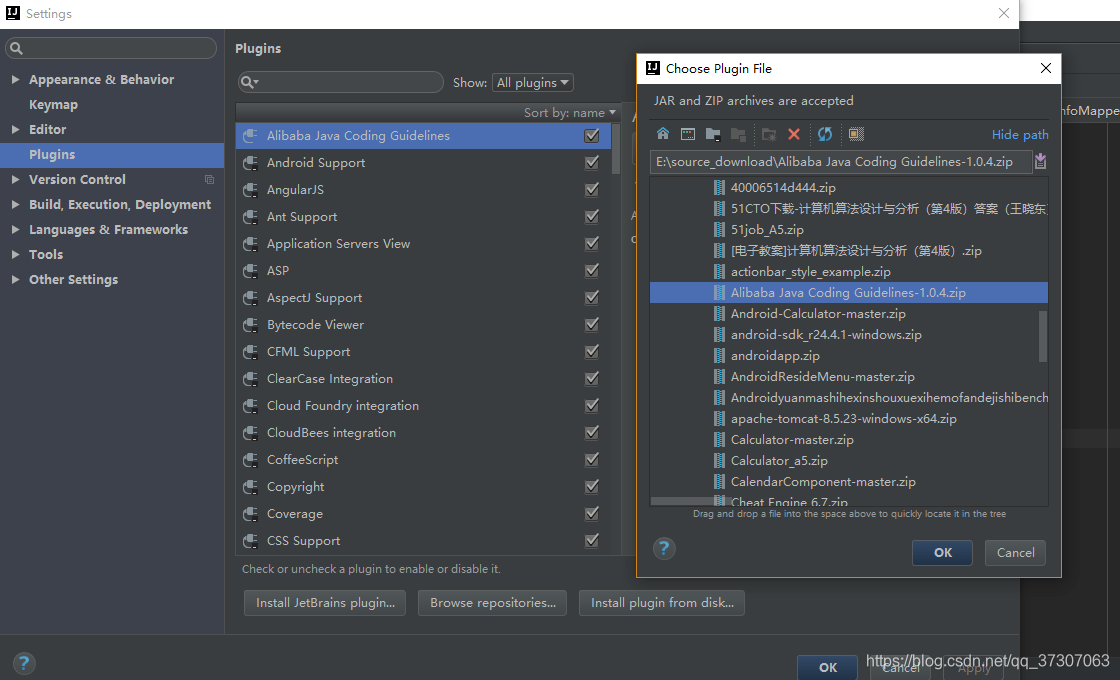1120x680 pixels.
Task: Click the file tree vertical scrollbar thumb
Action: pos(1043,336)
